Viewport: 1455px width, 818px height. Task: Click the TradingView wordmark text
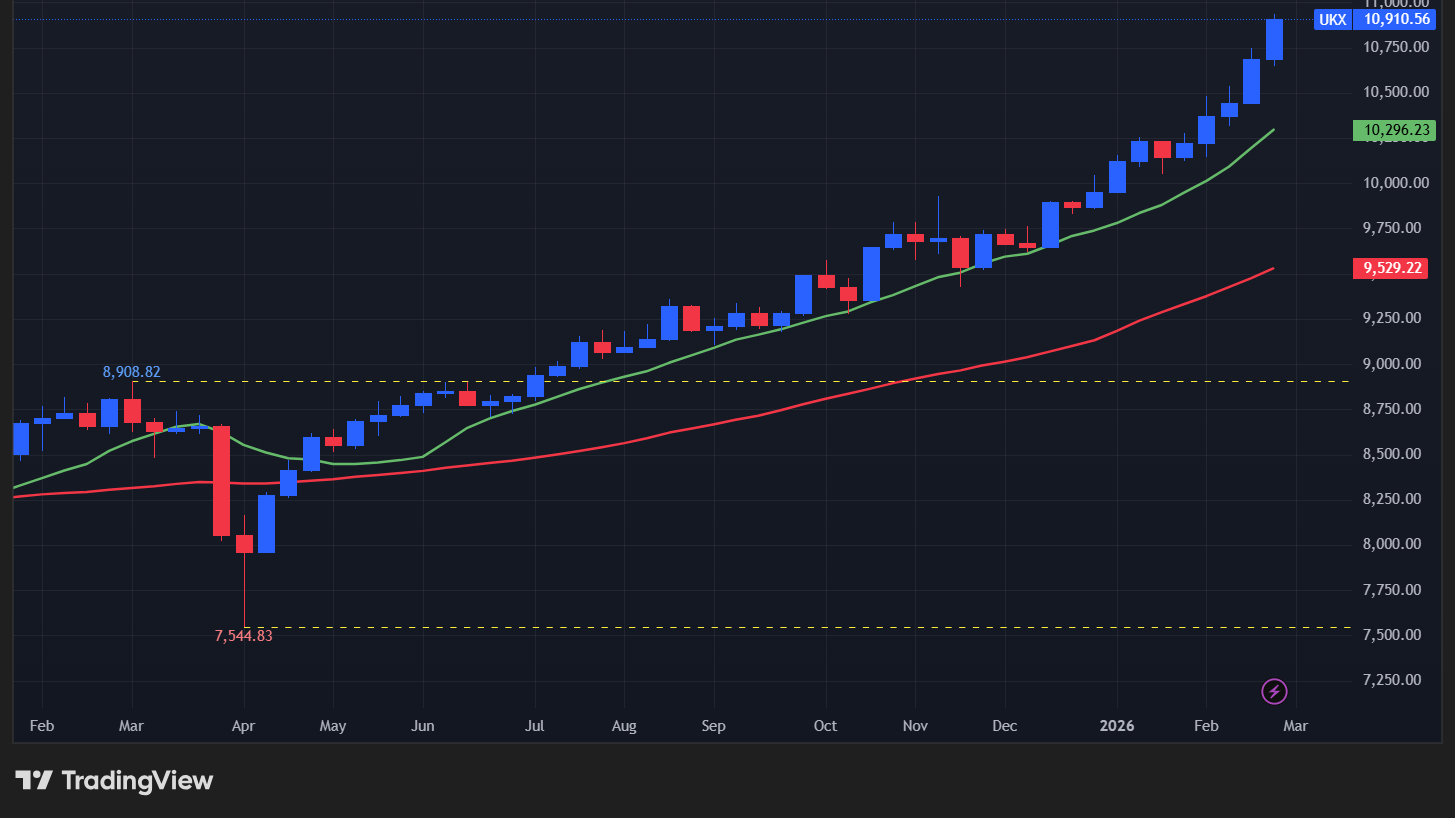point(137,781)
